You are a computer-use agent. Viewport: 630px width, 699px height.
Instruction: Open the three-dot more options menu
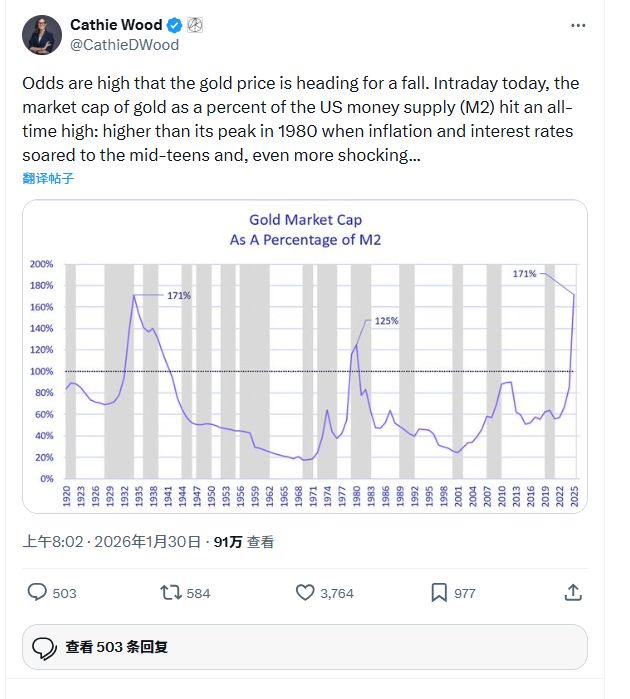[578, 25]
